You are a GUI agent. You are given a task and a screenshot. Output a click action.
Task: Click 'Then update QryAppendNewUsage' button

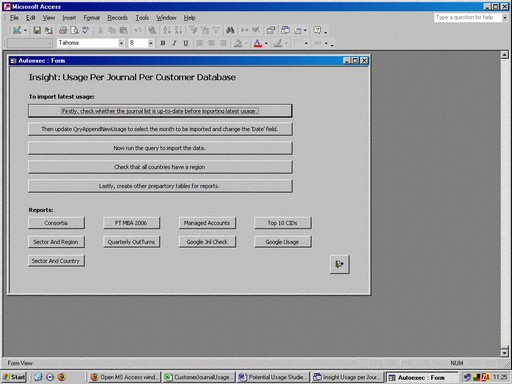click(160, 129)
